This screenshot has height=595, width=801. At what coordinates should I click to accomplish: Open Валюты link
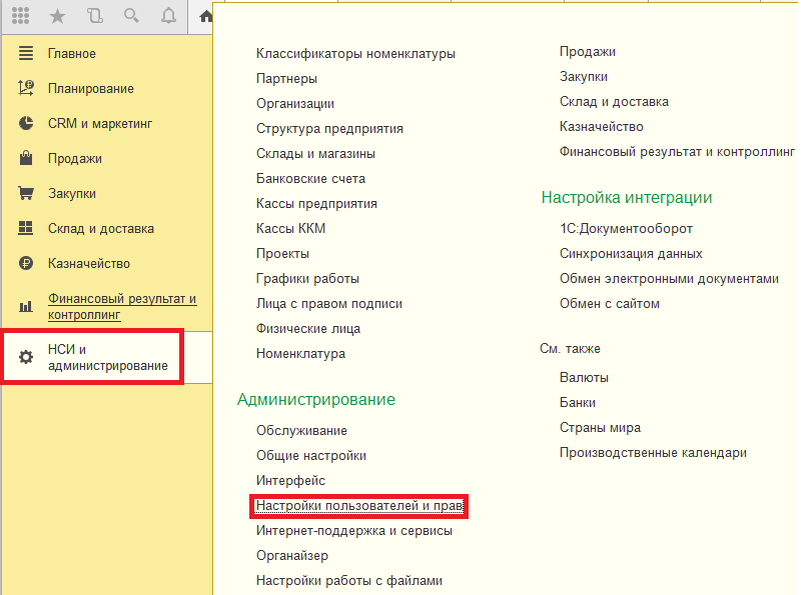(x=584, y=378)
